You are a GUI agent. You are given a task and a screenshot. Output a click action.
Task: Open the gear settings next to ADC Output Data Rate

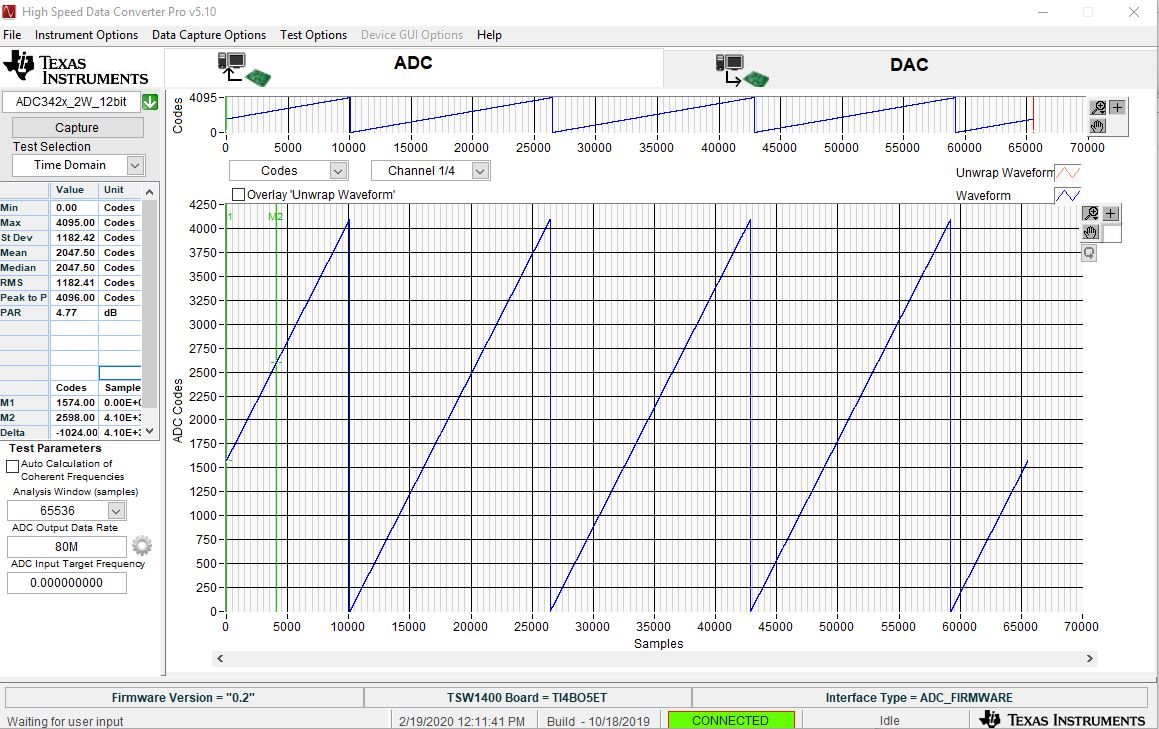(142, 546)
